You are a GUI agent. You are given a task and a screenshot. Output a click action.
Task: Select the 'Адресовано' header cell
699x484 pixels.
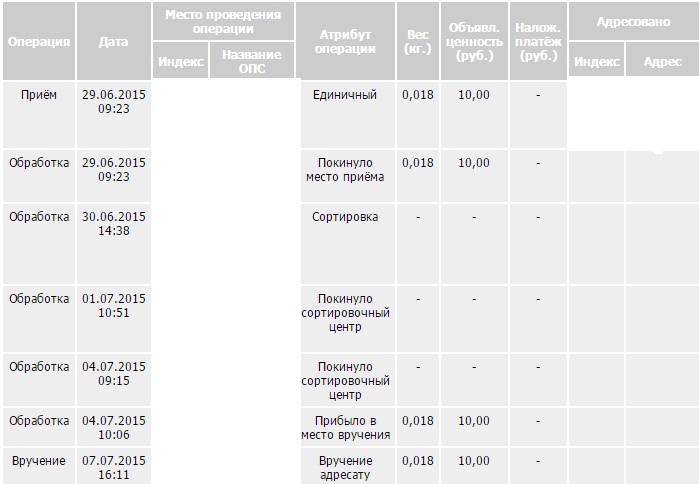pos(633,22)
